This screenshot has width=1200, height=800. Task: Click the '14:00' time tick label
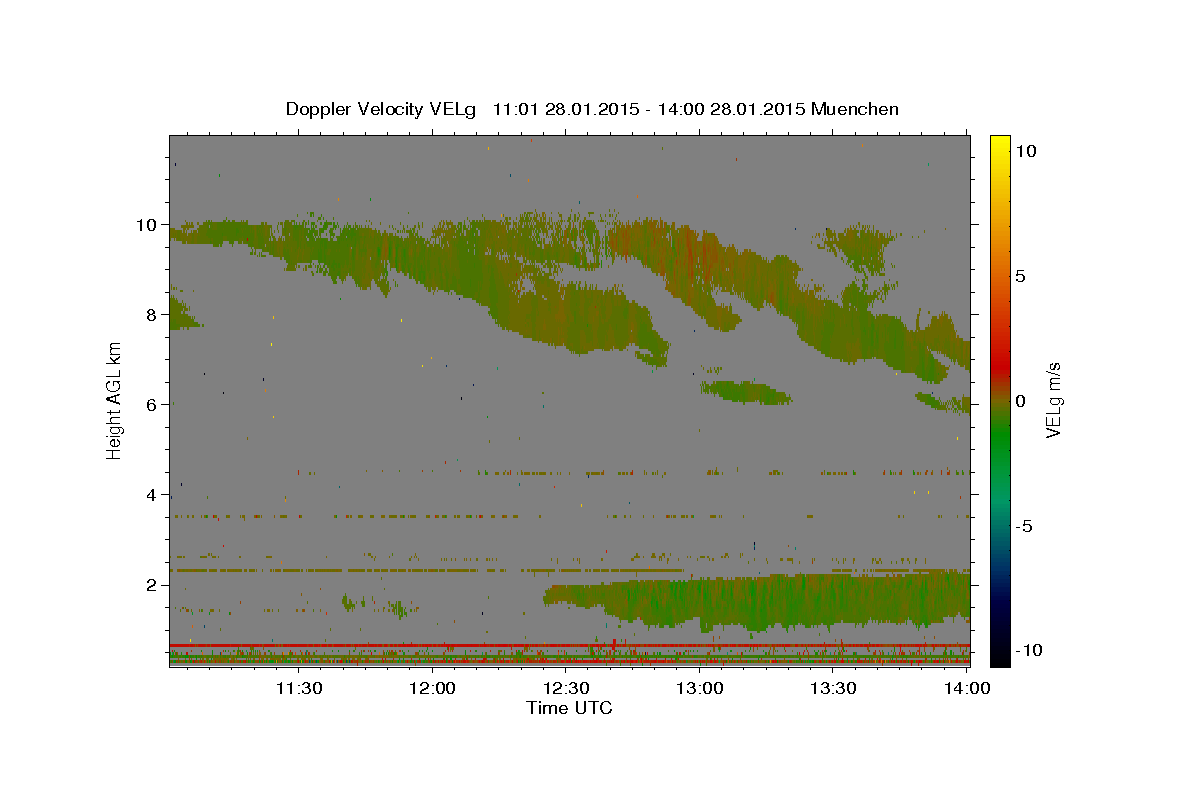(x=967, y=688)
